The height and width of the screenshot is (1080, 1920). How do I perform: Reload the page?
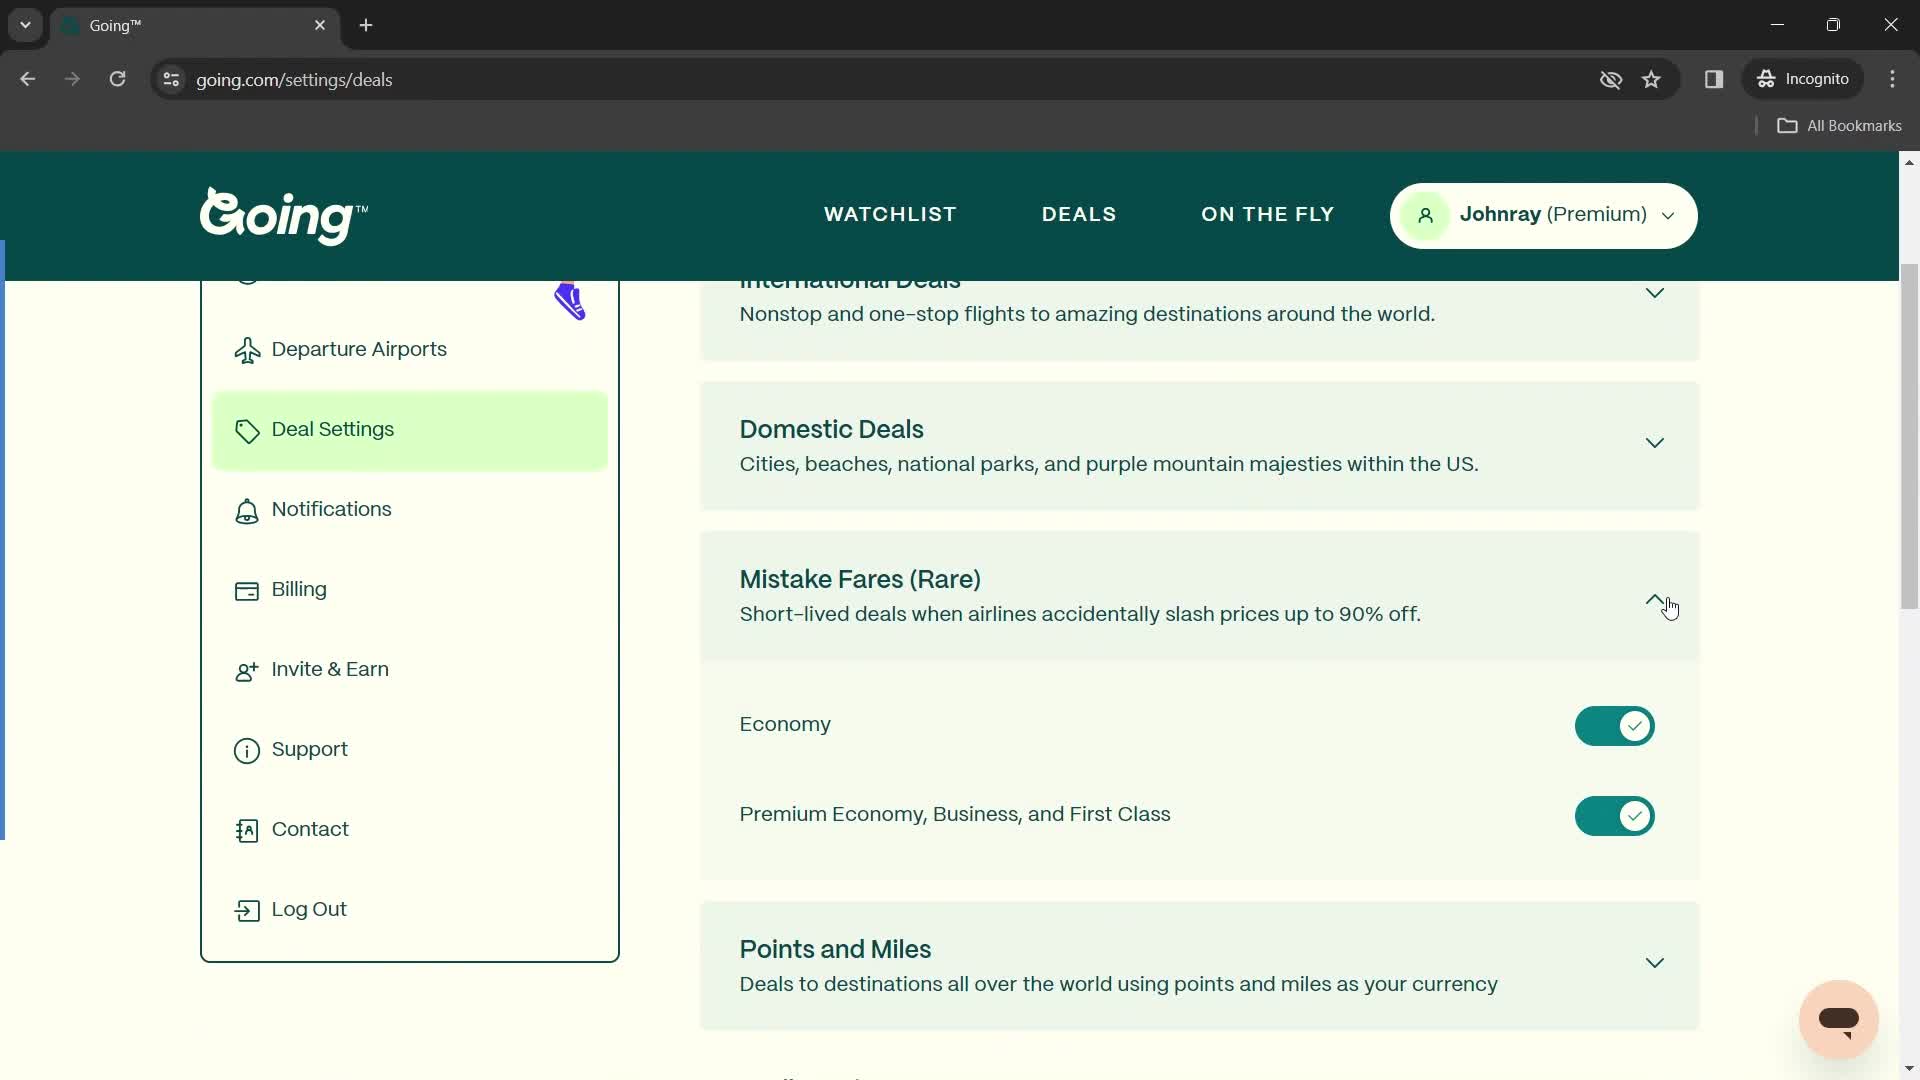117,79
